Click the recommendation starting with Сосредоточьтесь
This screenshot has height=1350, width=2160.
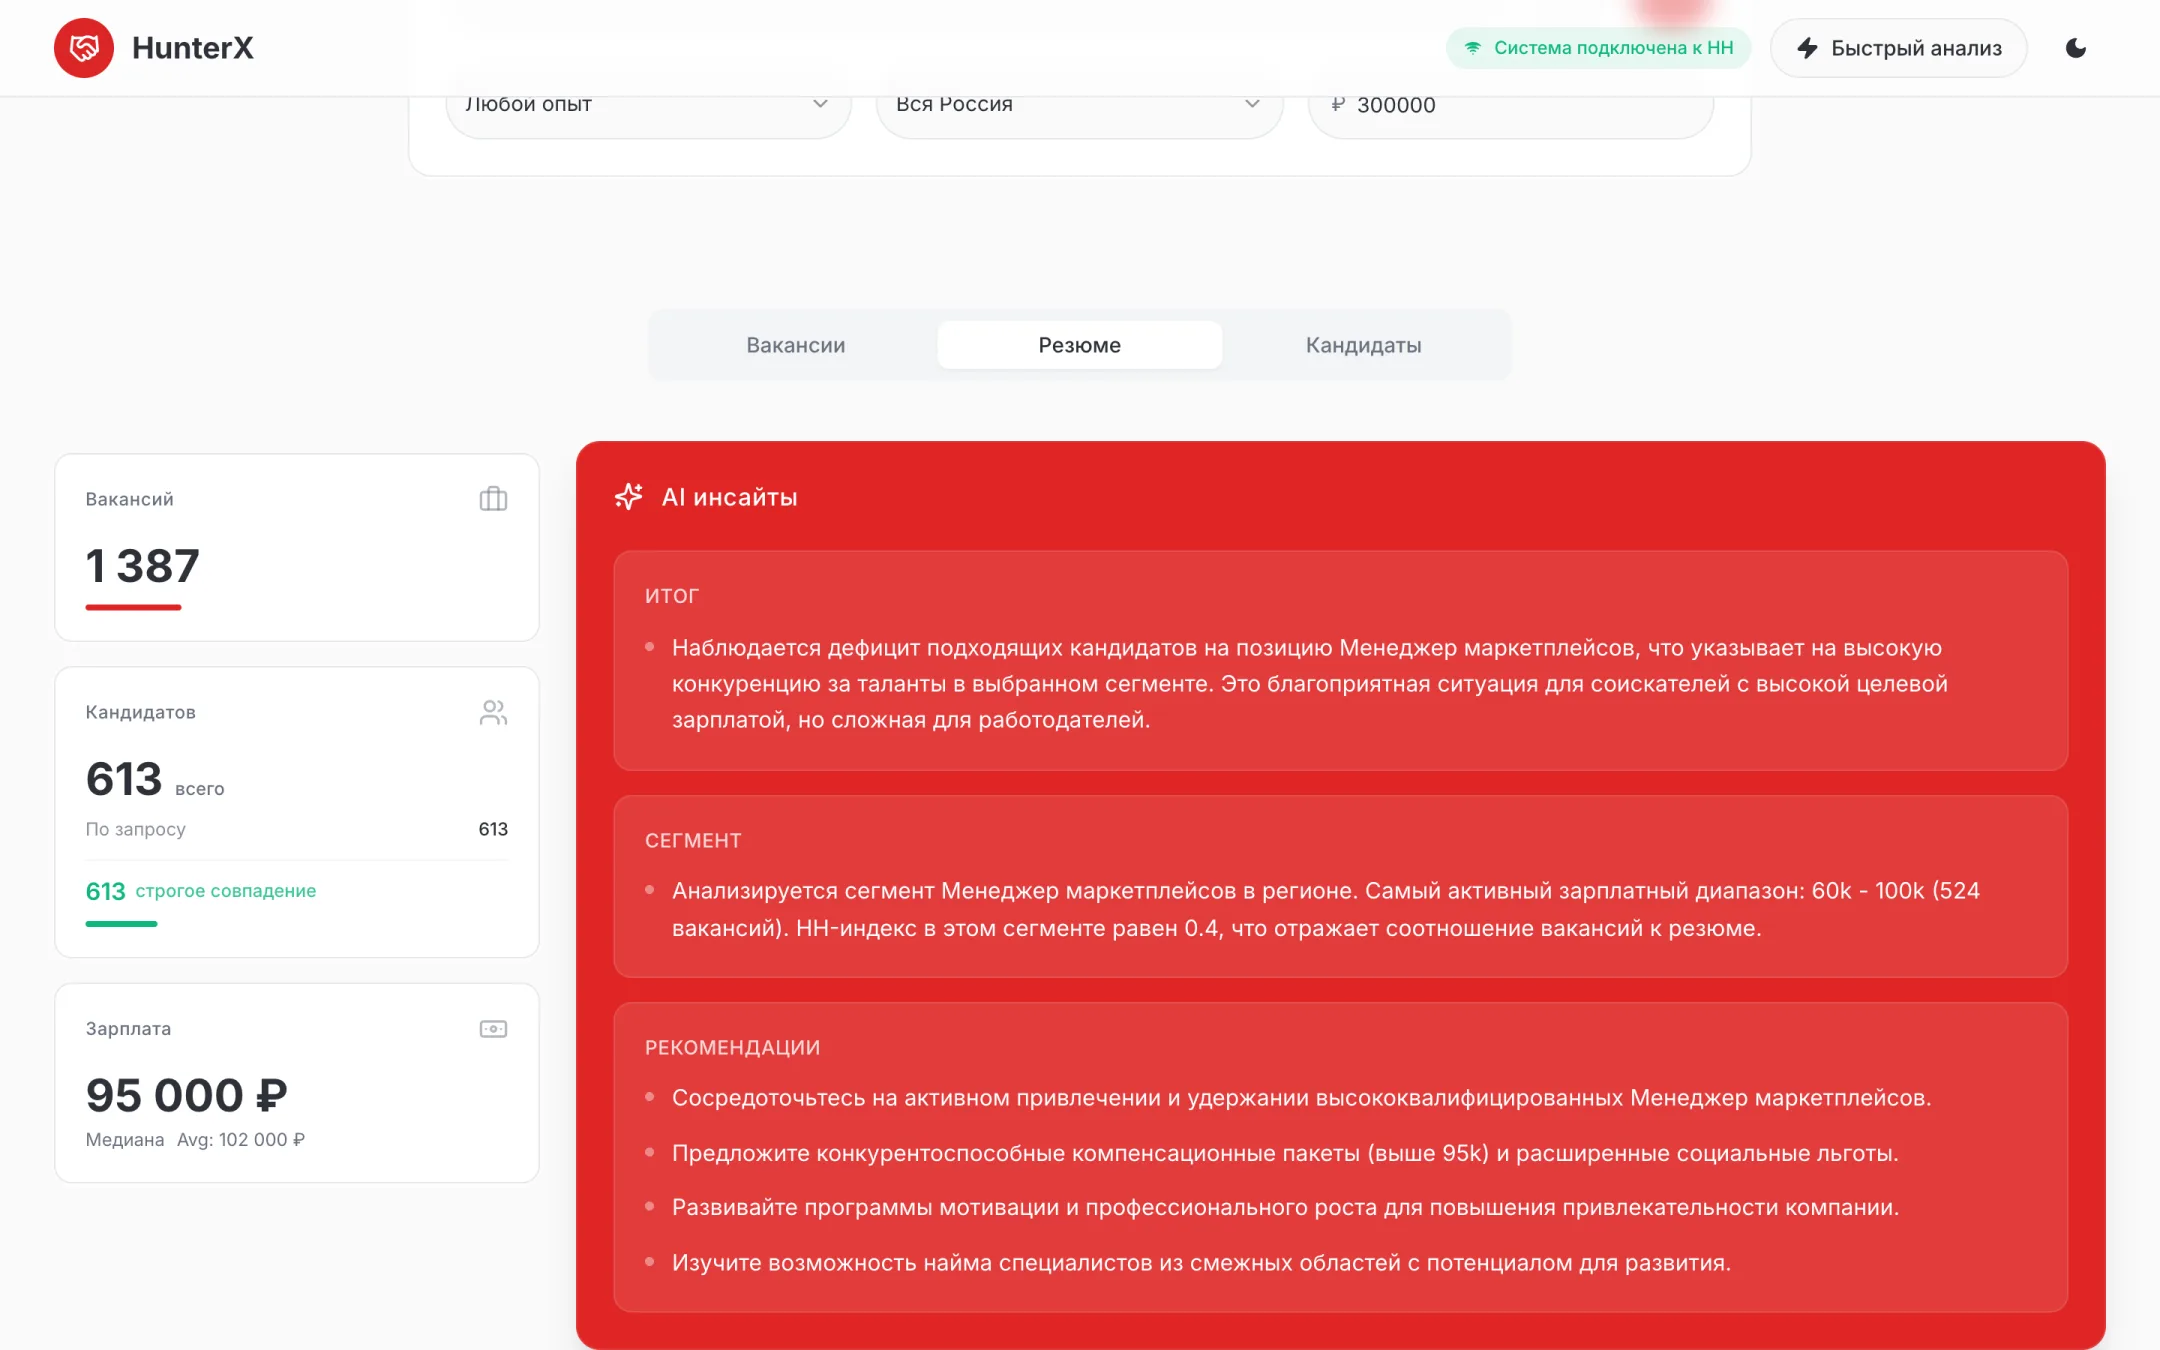[1301, 1098]
